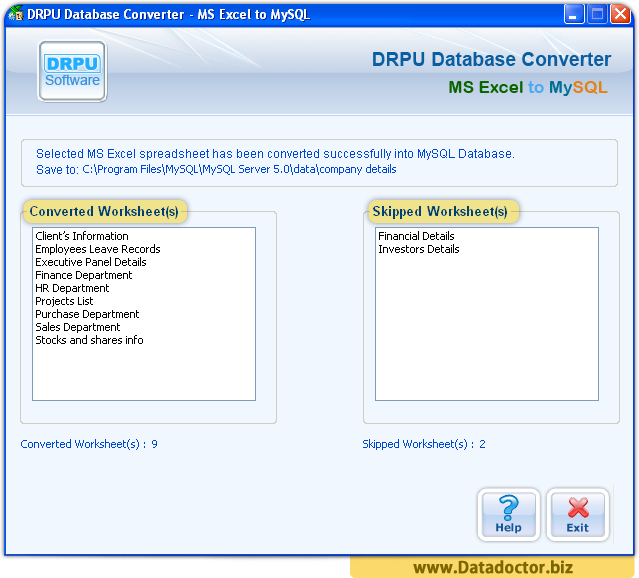Viewport: 639px width, 578px height.
Task: Click the "Save to" path text
Action: coord(216,169)
